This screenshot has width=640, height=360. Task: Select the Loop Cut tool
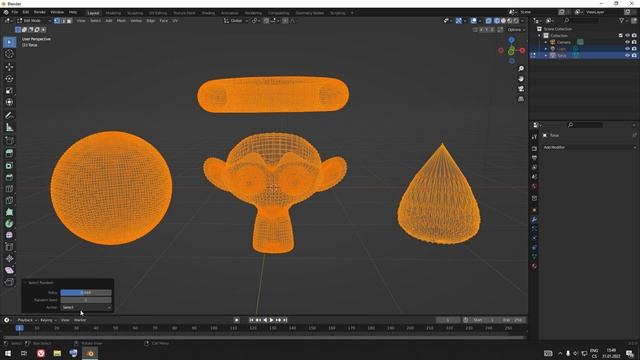[9, 189]
